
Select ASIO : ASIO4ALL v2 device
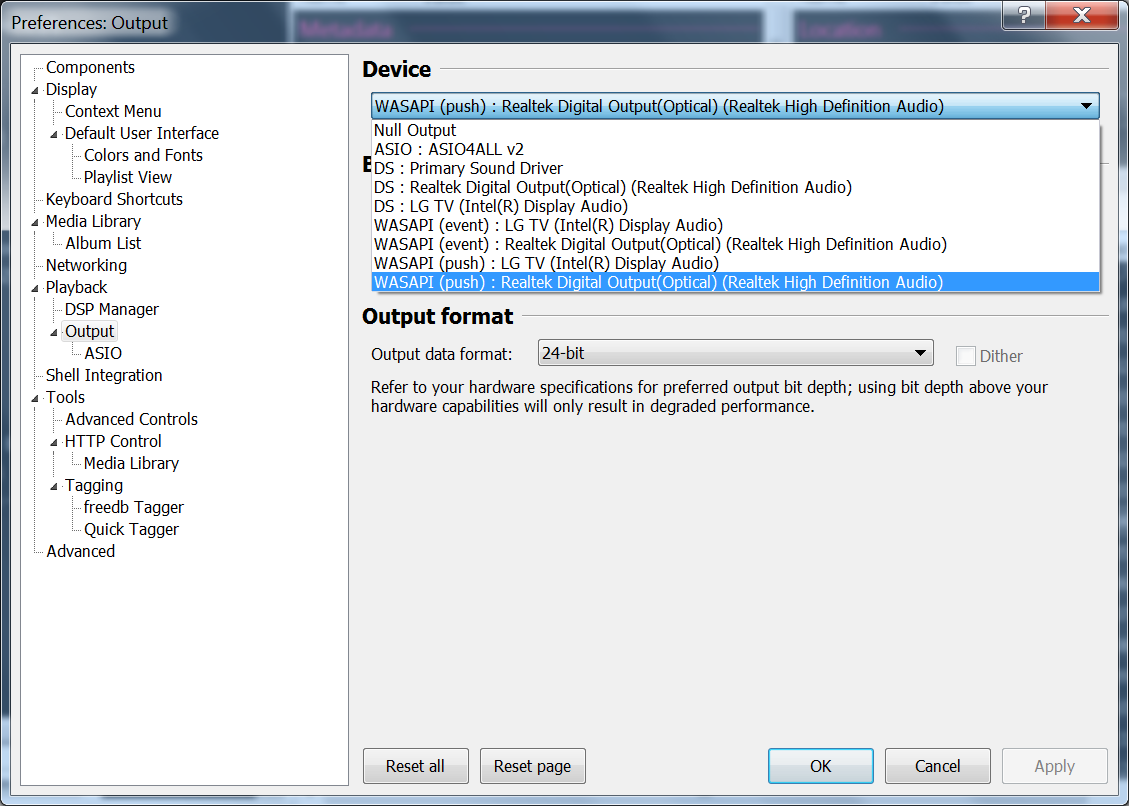tap(448, 149)
